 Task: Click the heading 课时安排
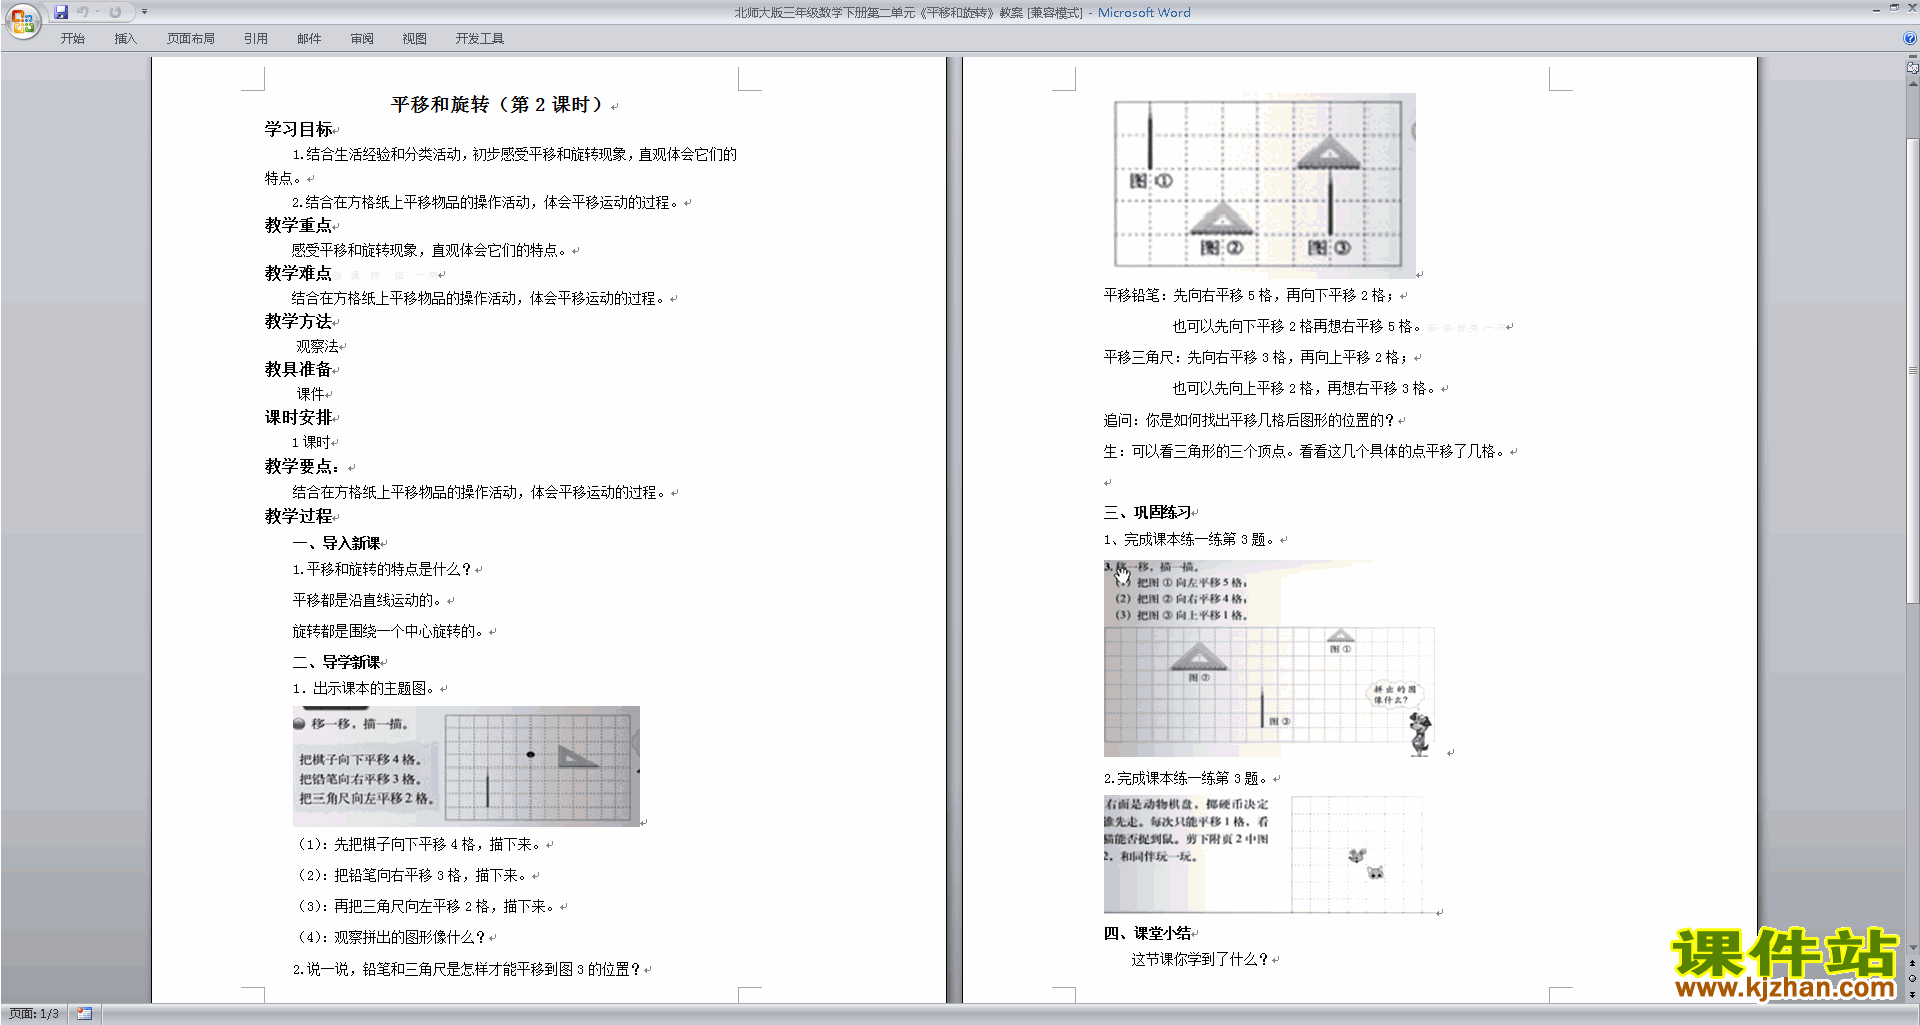coord(298,418)
